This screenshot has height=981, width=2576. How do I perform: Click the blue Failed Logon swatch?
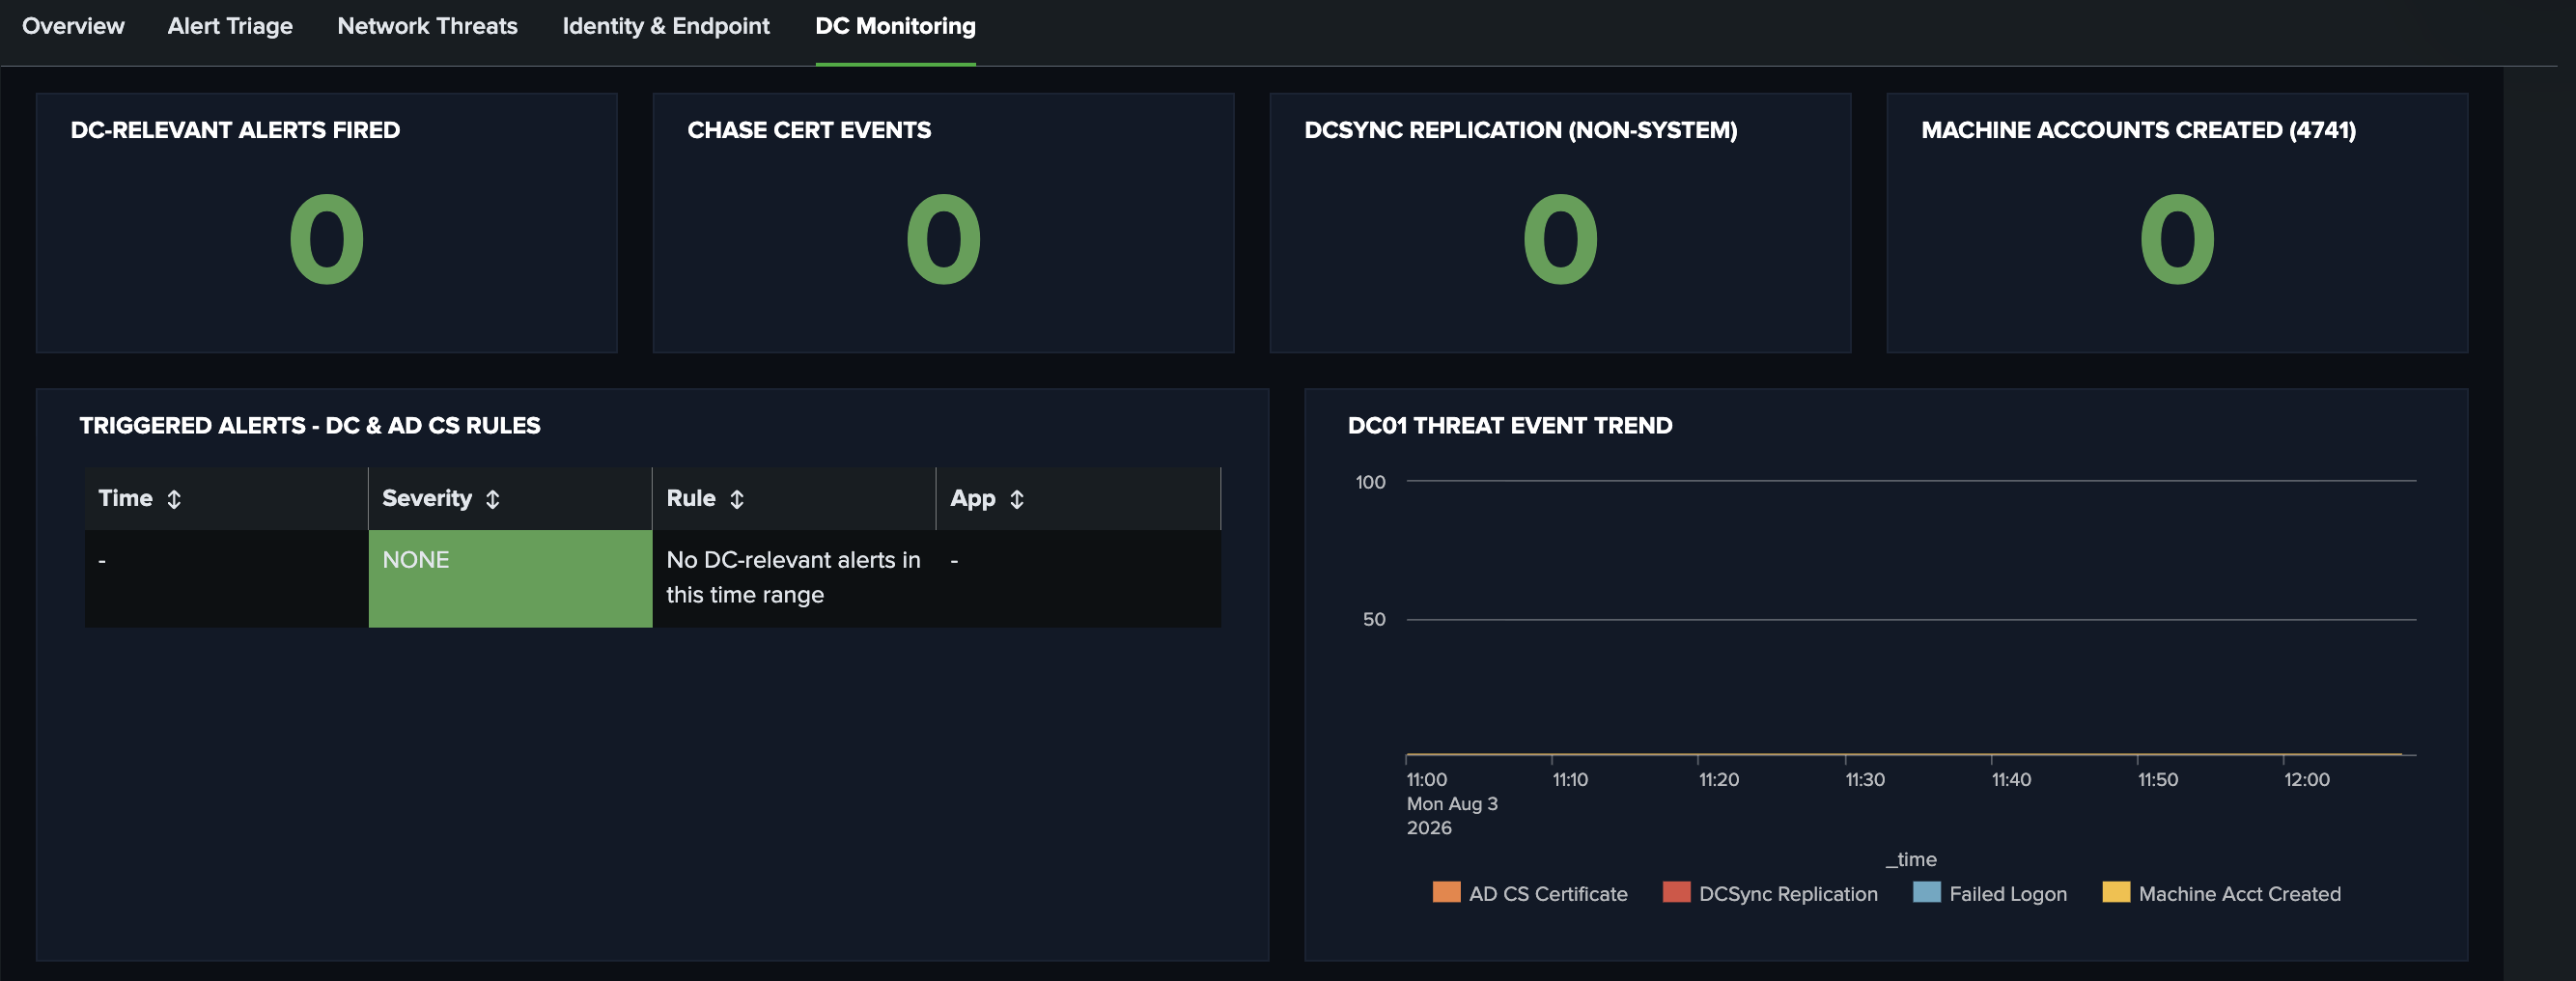1926,892
